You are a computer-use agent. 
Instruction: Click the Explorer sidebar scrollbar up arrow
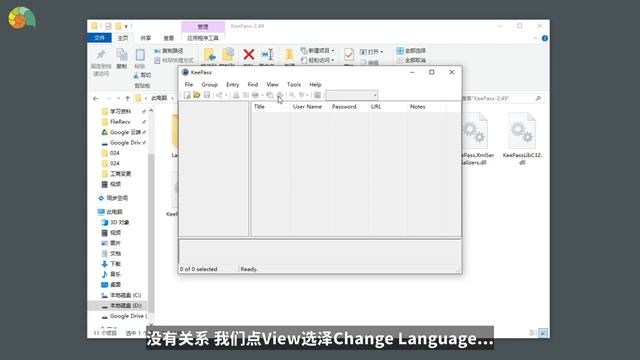151,111
